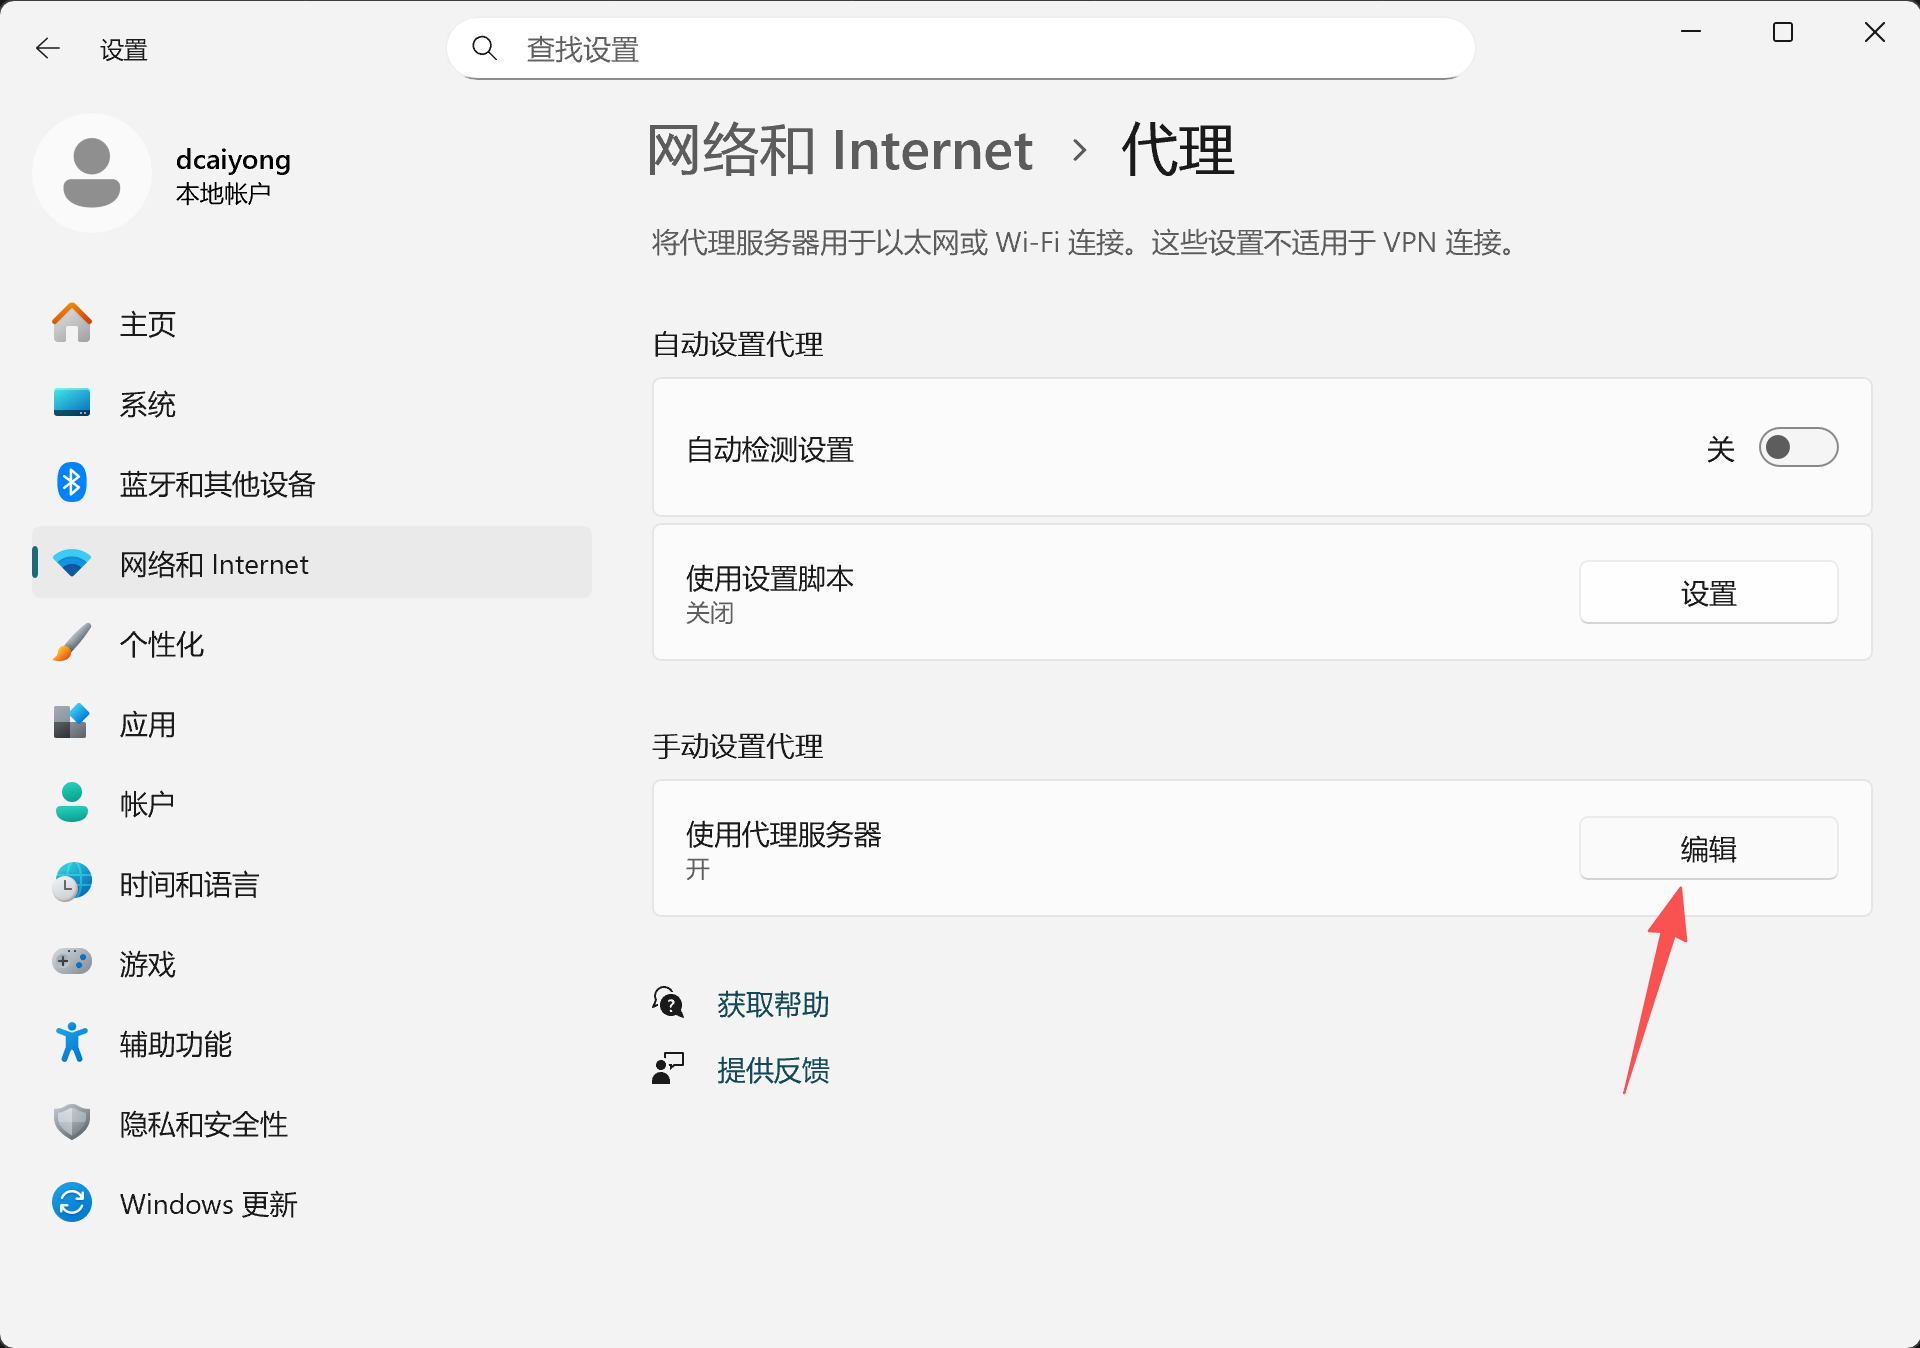Toggle the 自动检测设置 switch
1920x1348 pixels.
coord(1798,448)
